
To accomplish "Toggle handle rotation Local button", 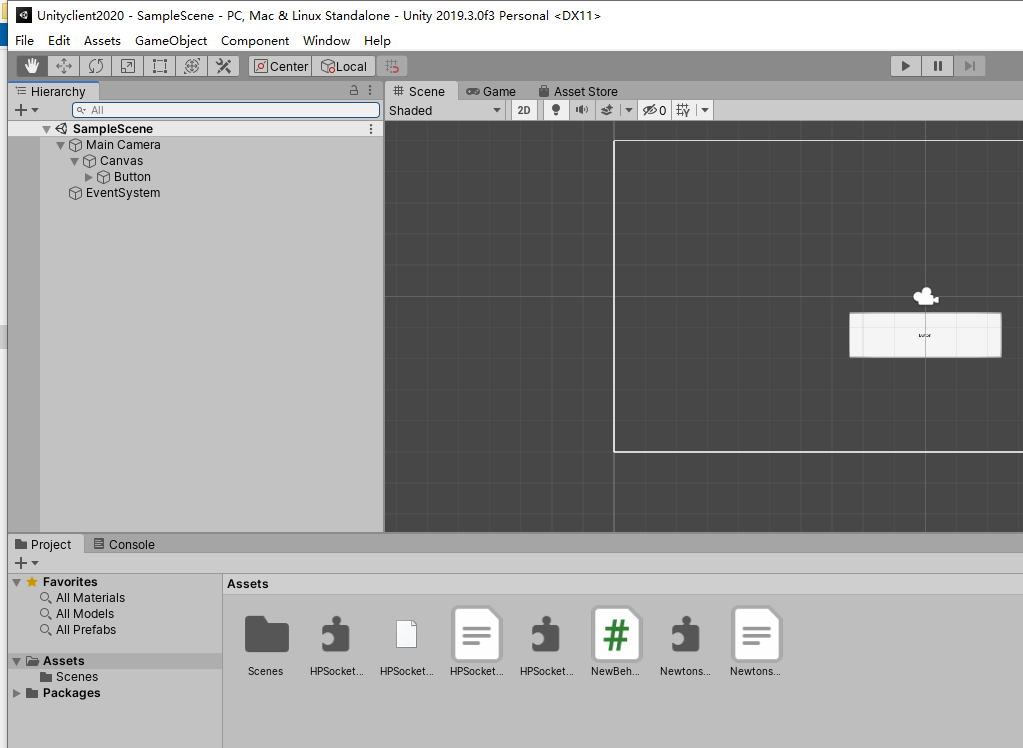I will (344, 66).
